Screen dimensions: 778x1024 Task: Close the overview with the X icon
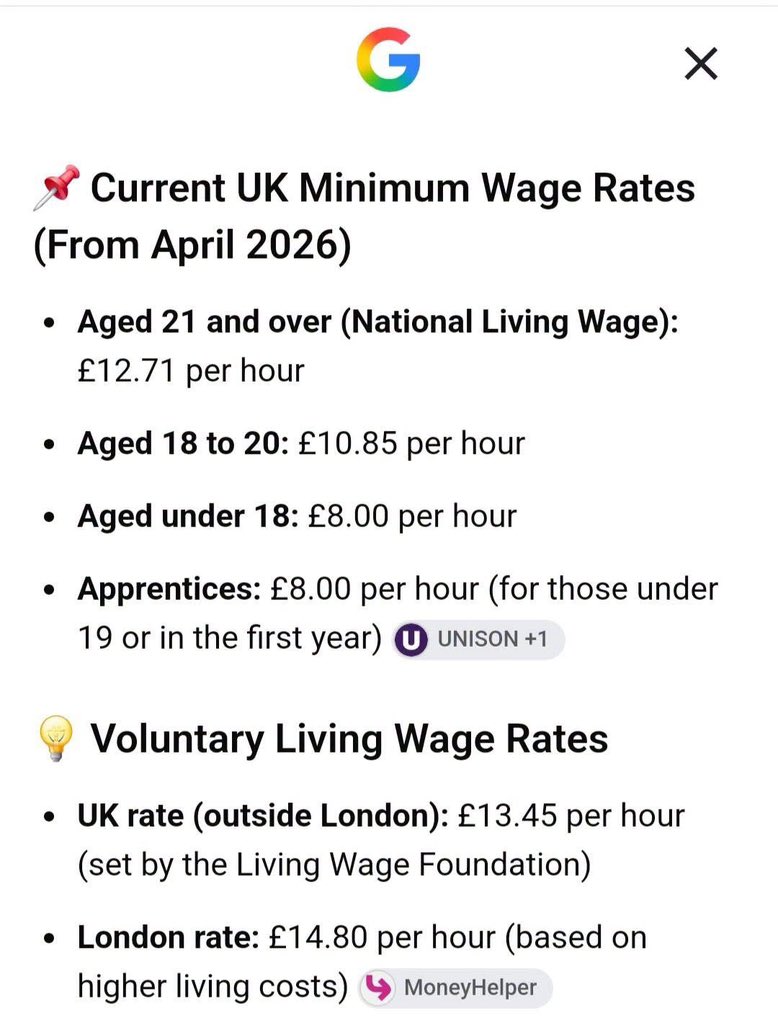point(701,63)
